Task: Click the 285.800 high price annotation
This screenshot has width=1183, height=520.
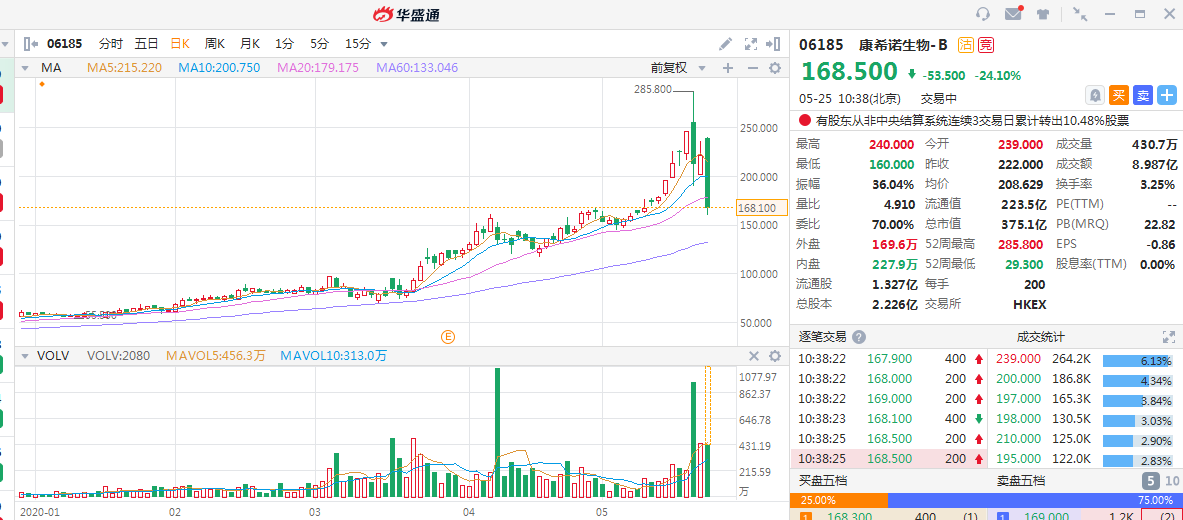Action: (x=653, y=89)
